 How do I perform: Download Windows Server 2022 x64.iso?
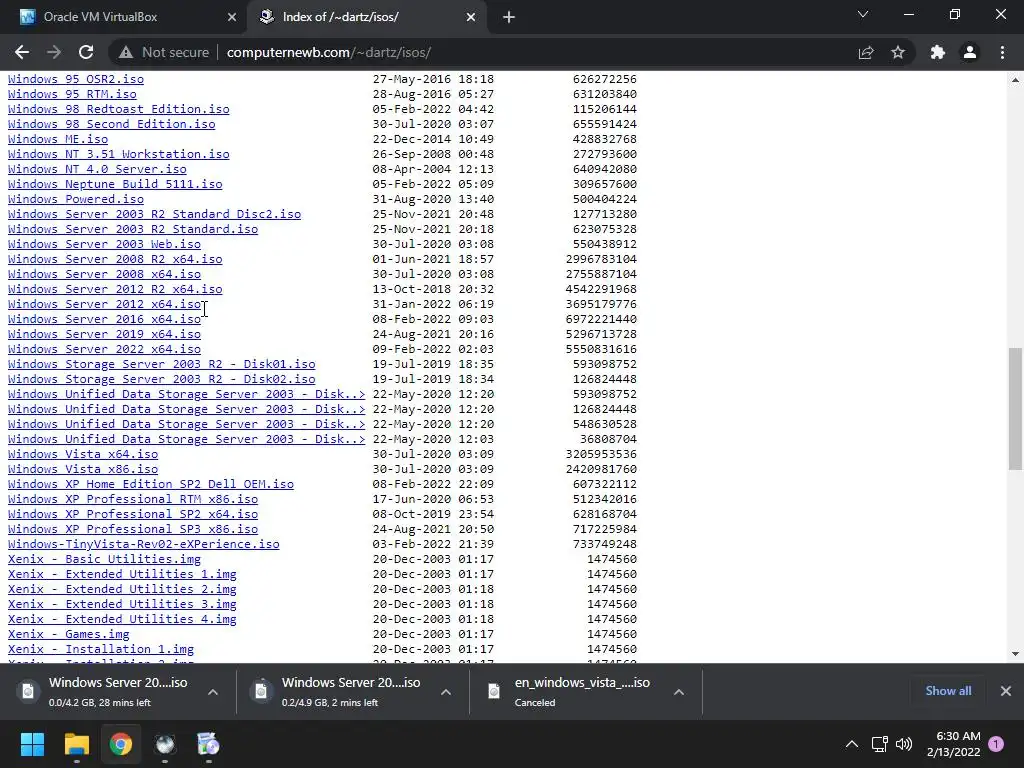point(104,349)
